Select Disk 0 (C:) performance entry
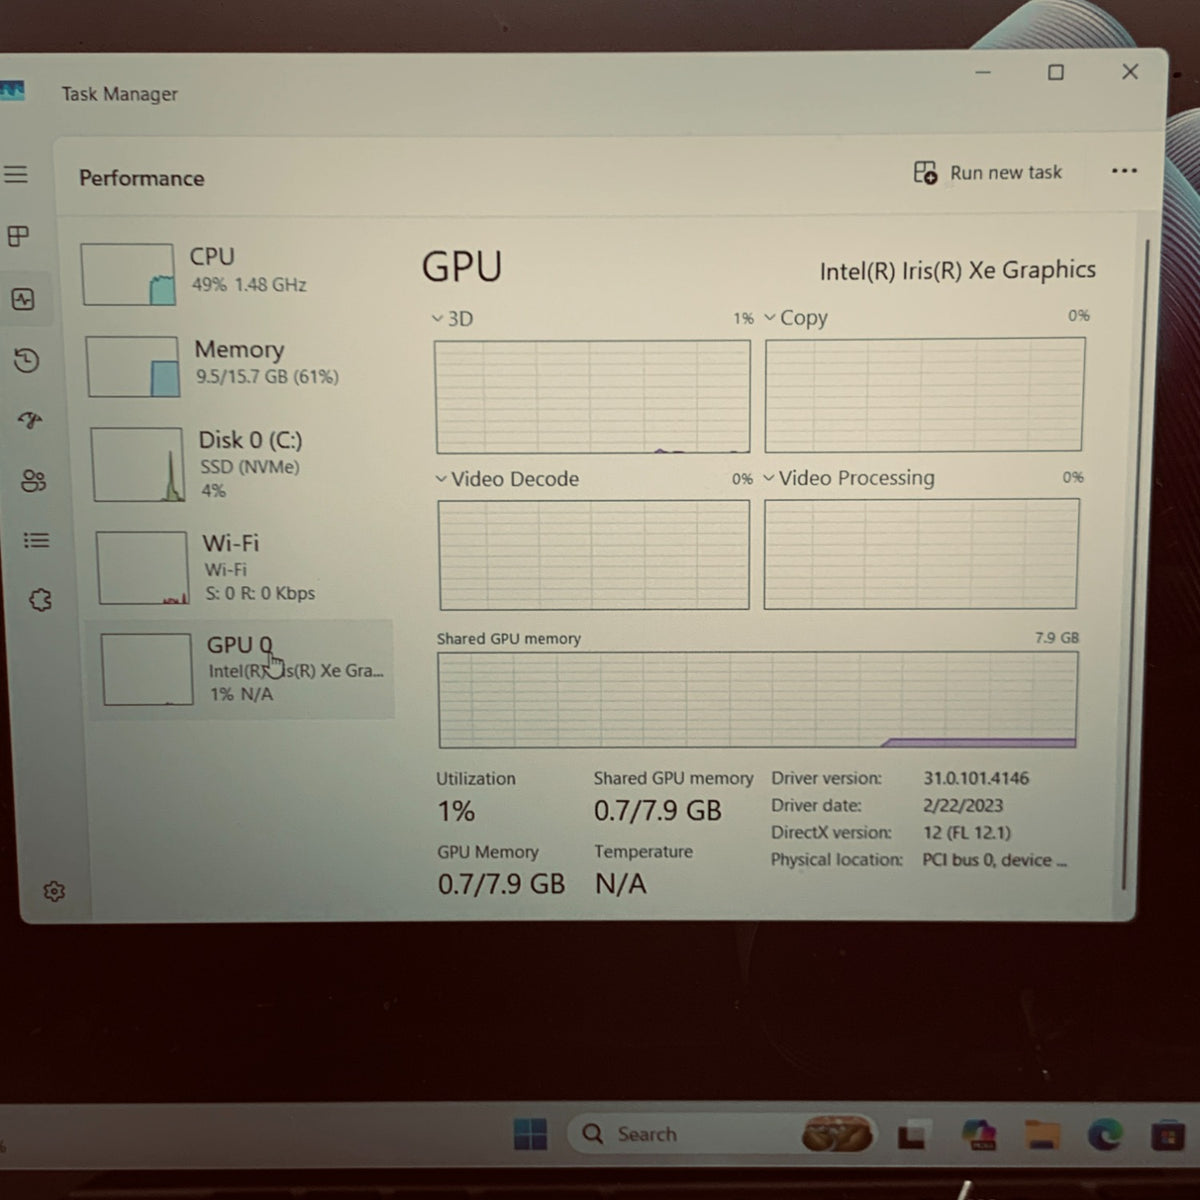The image size is (1200, 1200). [x=240, y=464]
